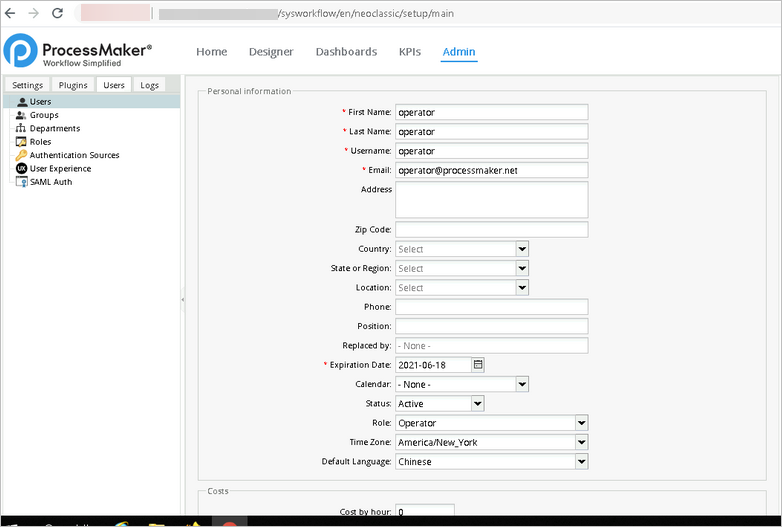Open the Default Language dropdown

(x=581, y=462)
